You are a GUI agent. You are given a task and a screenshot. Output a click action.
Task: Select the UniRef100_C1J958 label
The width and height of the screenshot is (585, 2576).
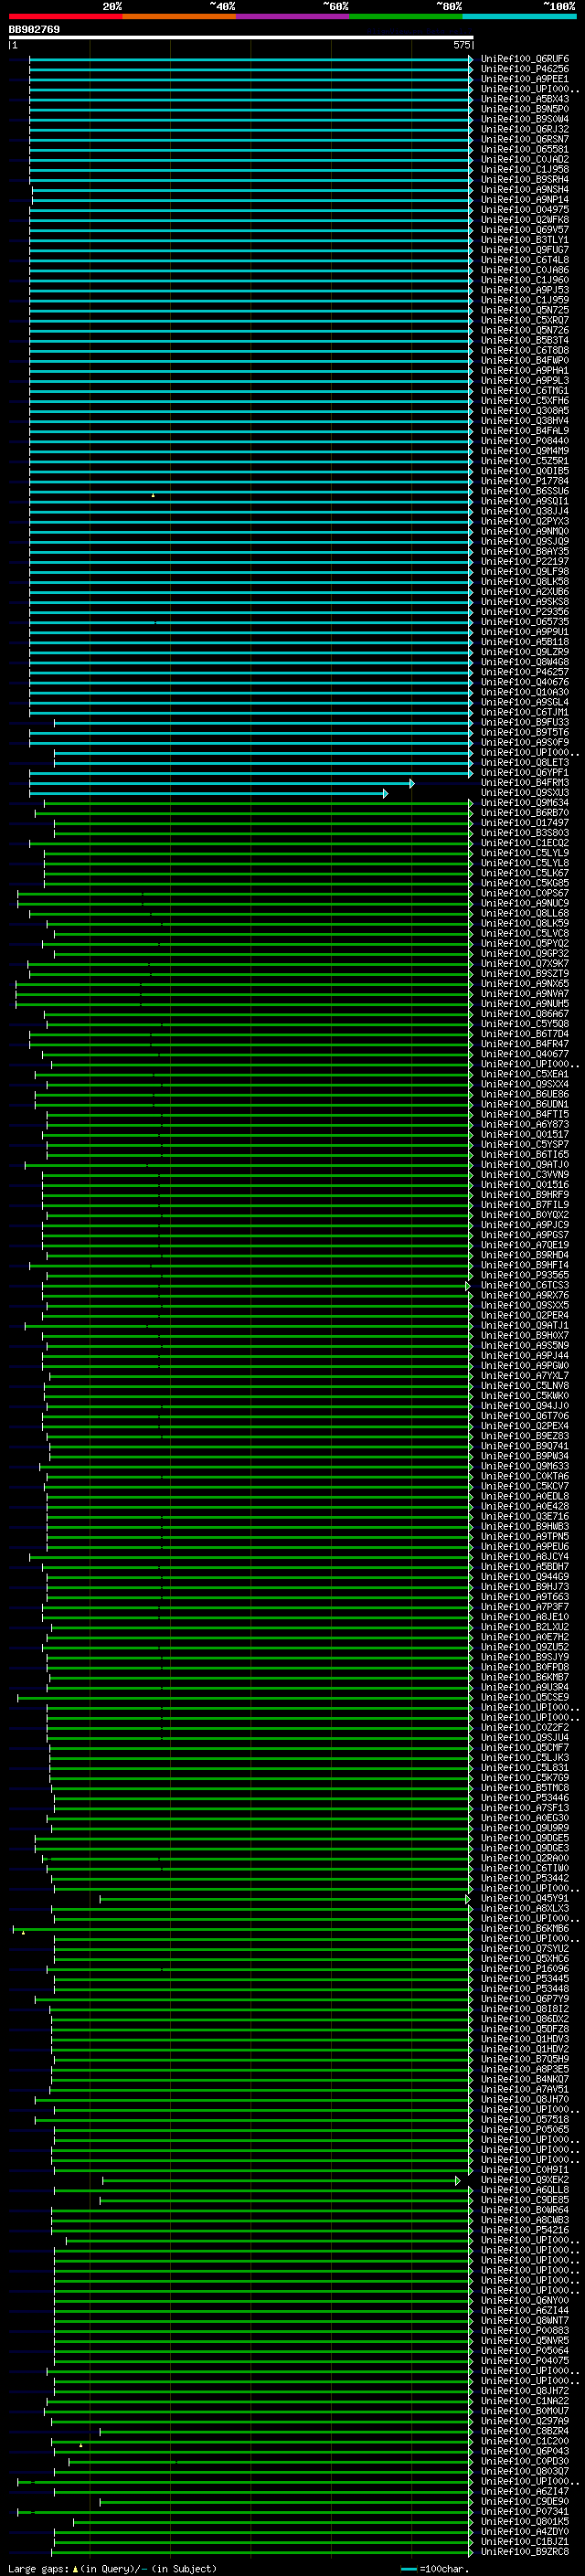(525, 170)
